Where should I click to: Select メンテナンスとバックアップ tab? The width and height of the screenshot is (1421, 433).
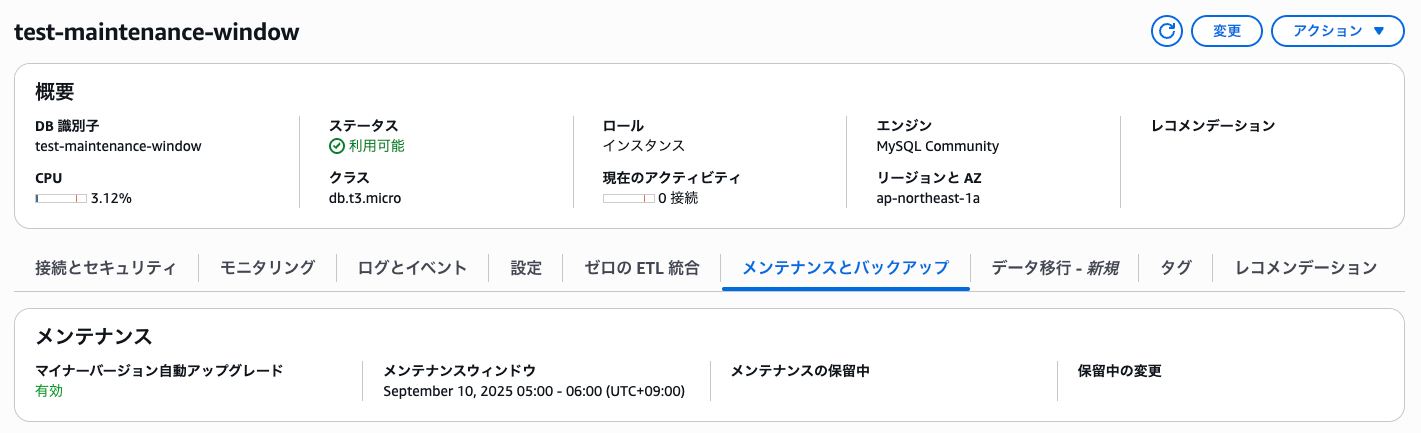pyautogui.click(x=845, y=268)
